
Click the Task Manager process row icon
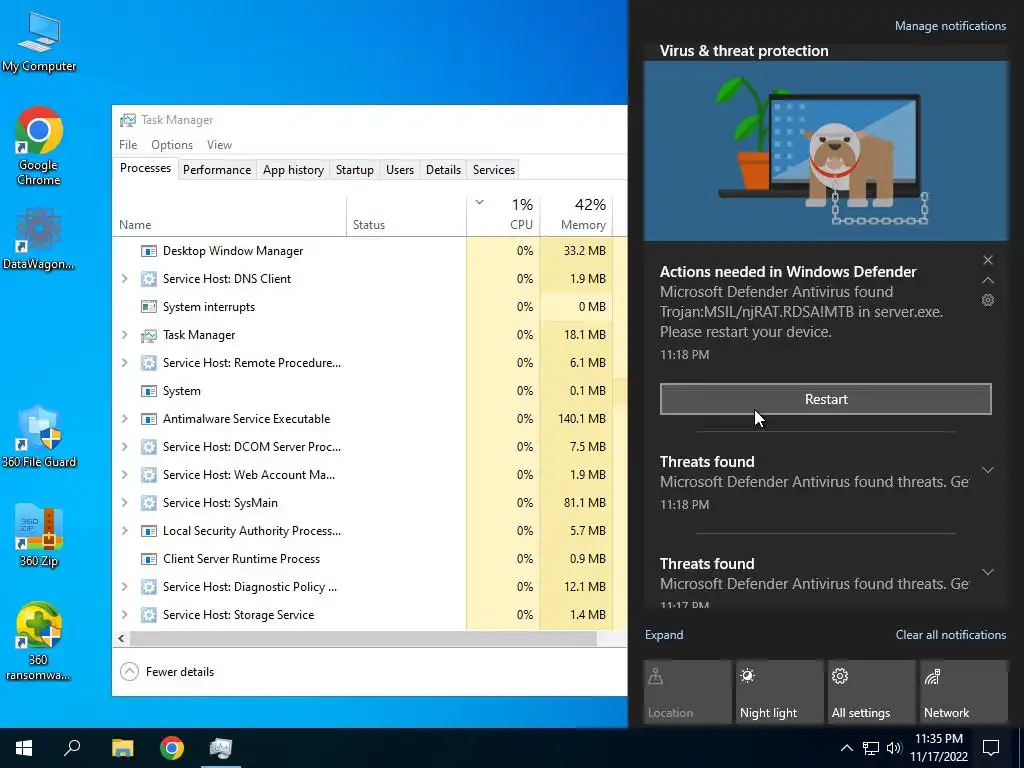[x=149, y=335]
